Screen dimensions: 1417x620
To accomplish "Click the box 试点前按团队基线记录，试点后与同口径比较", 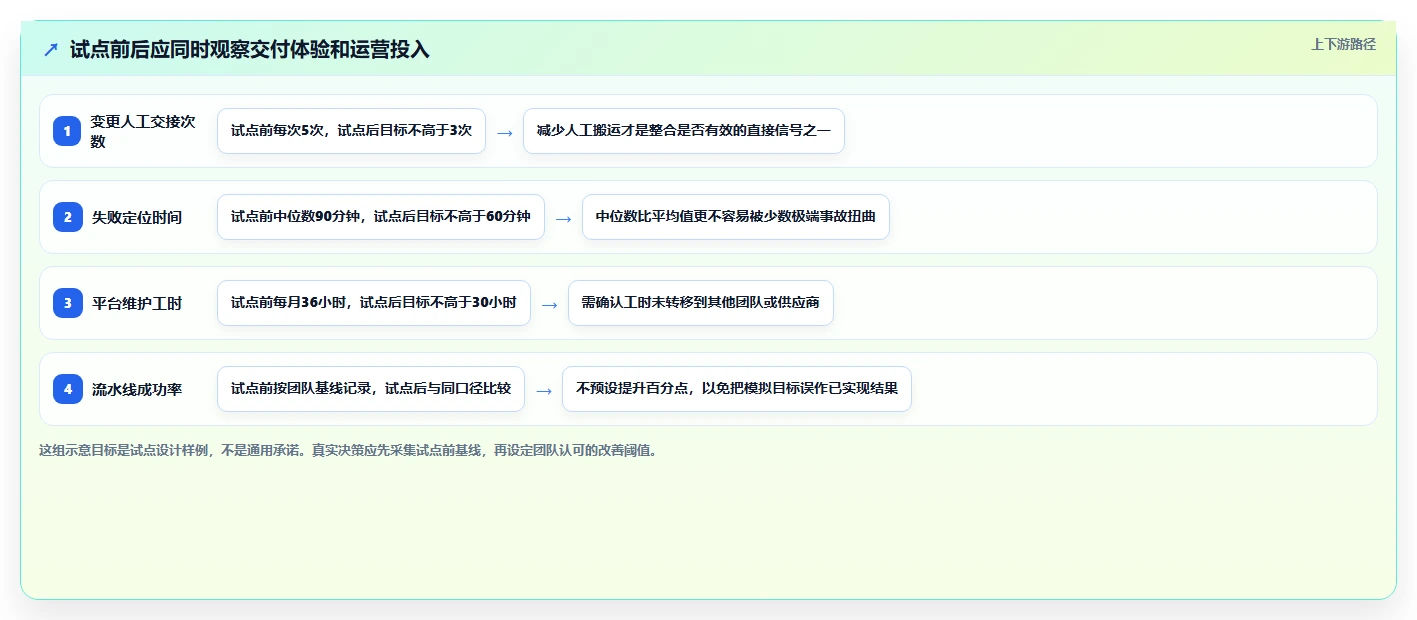I will pyautogui.click(x=371, y=389).
